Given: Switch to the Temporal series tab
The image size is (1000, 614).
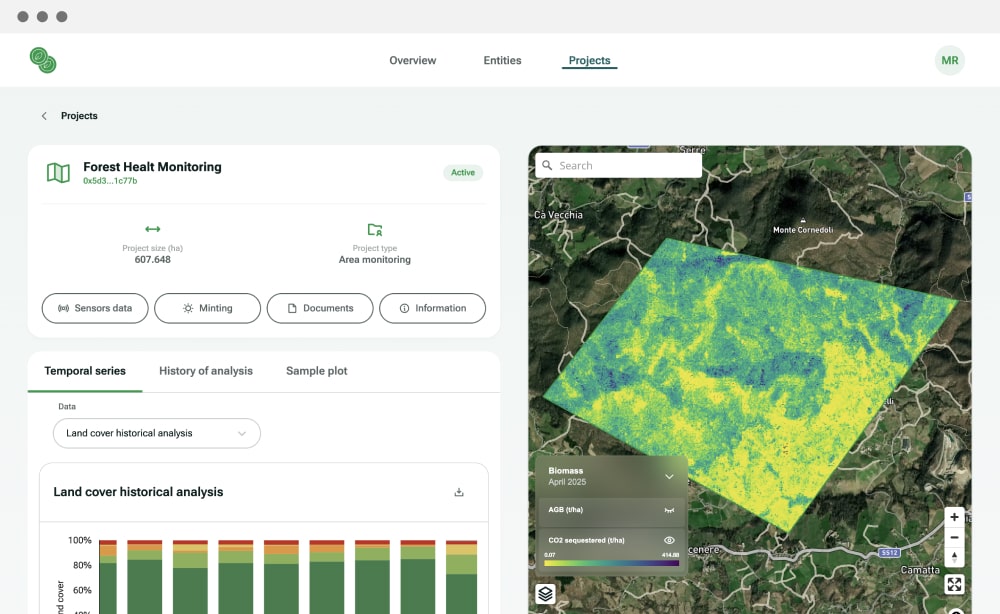Looking at the screenshot, I should (x=85, y=371).
